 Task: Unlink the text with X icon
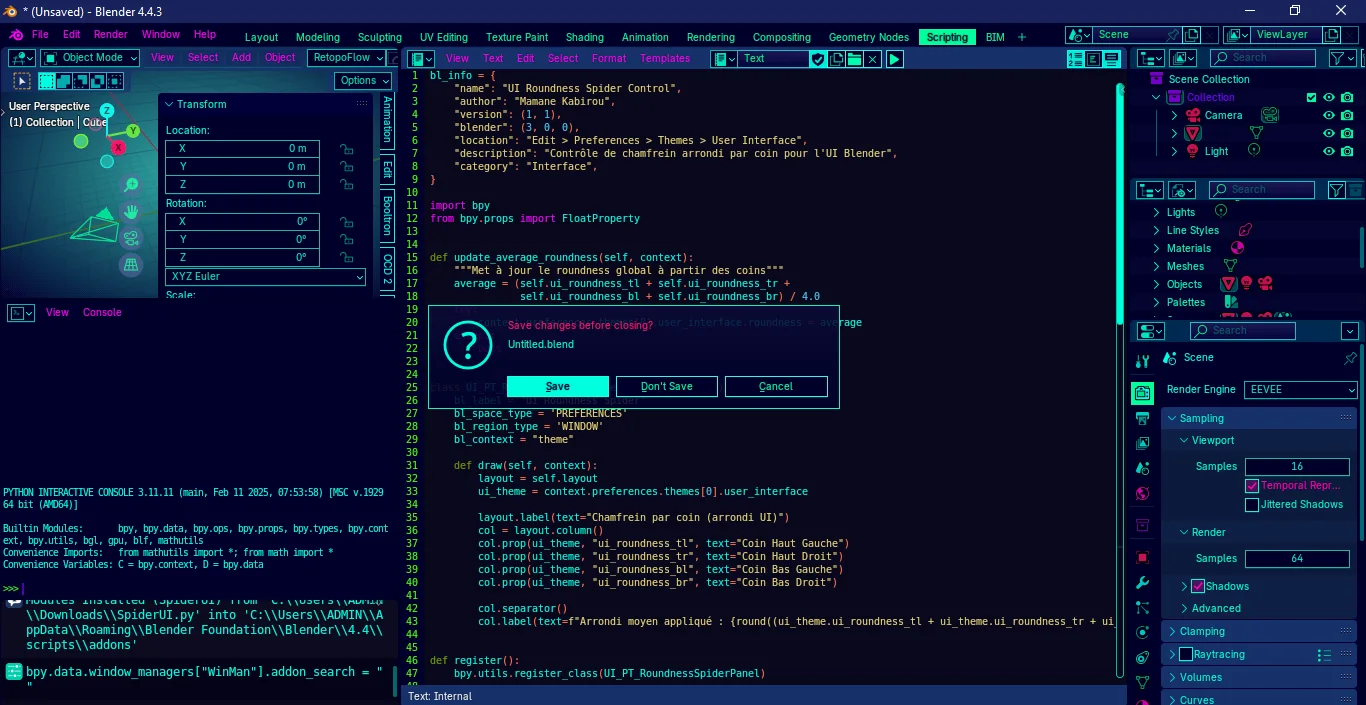click(872, 59)
